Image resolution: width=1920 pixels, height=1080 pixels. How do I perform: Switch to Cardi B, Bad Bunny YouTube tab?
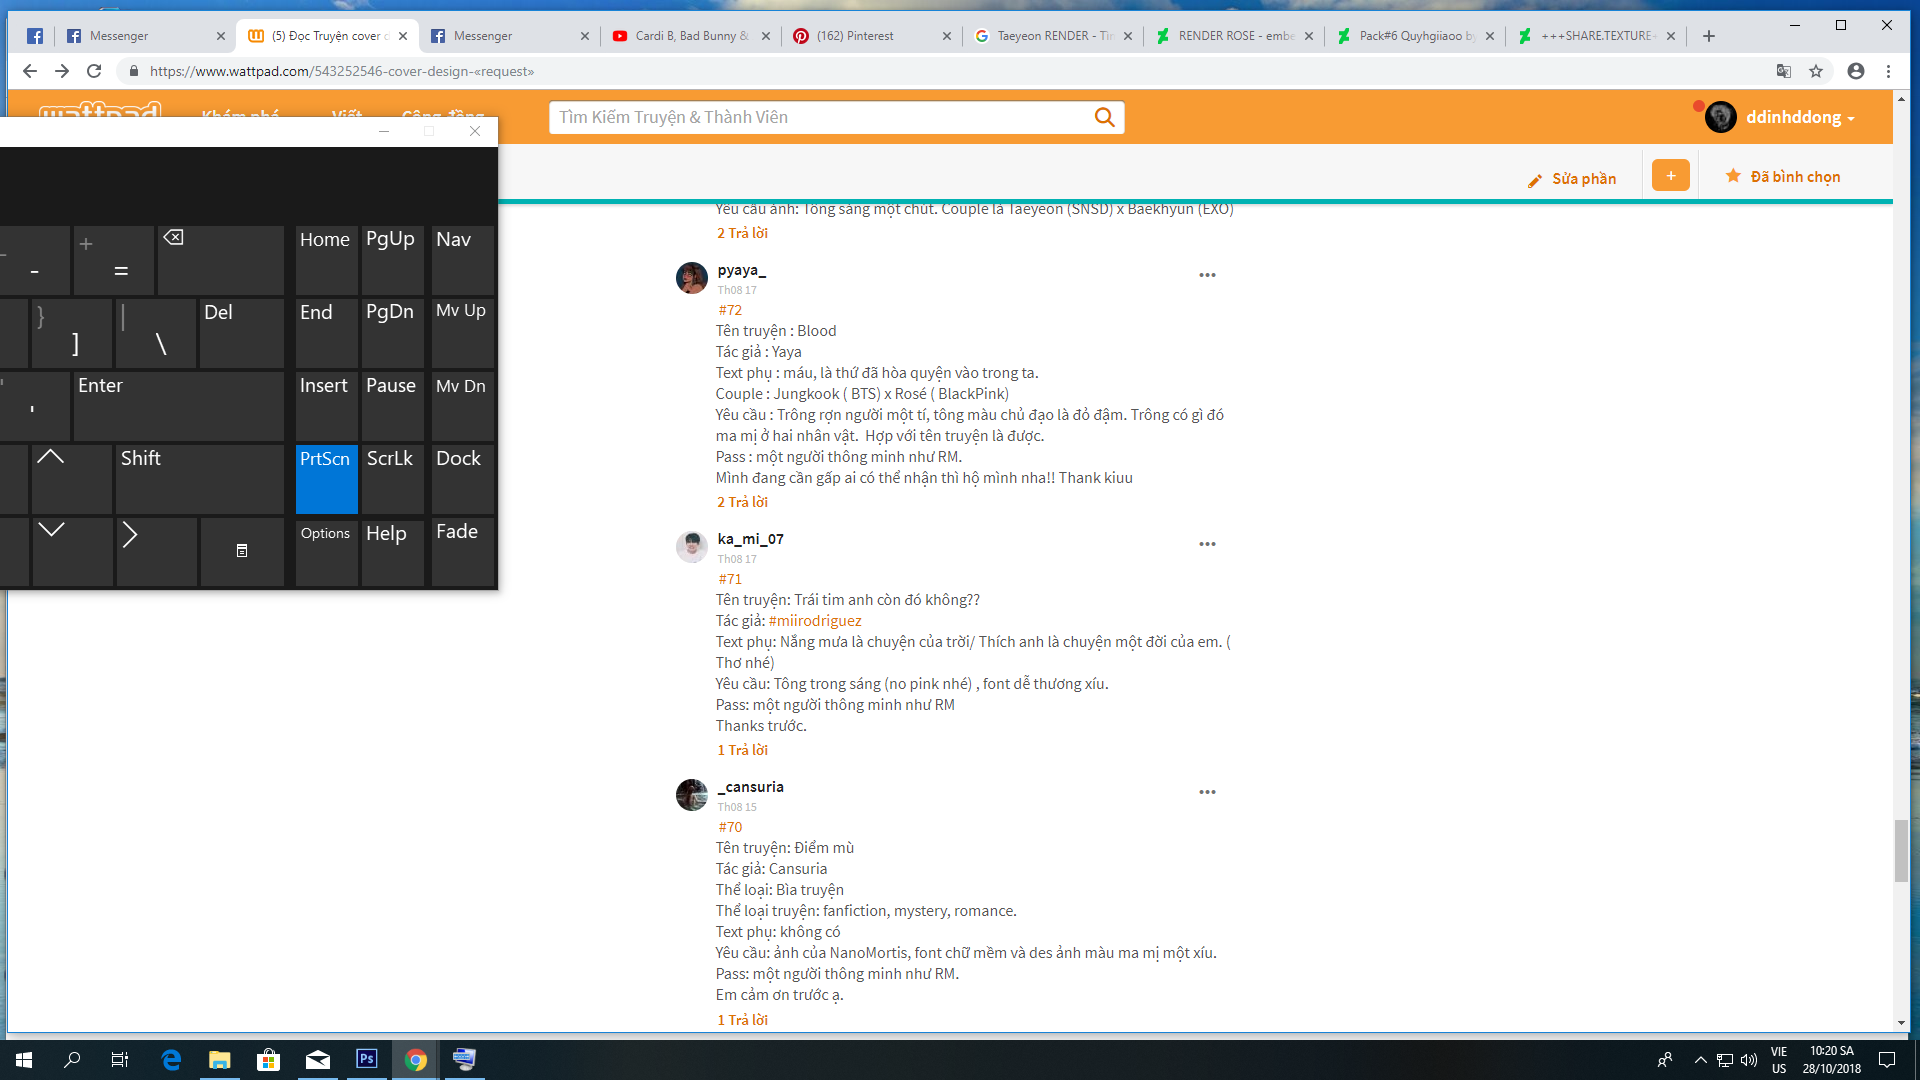691,36
